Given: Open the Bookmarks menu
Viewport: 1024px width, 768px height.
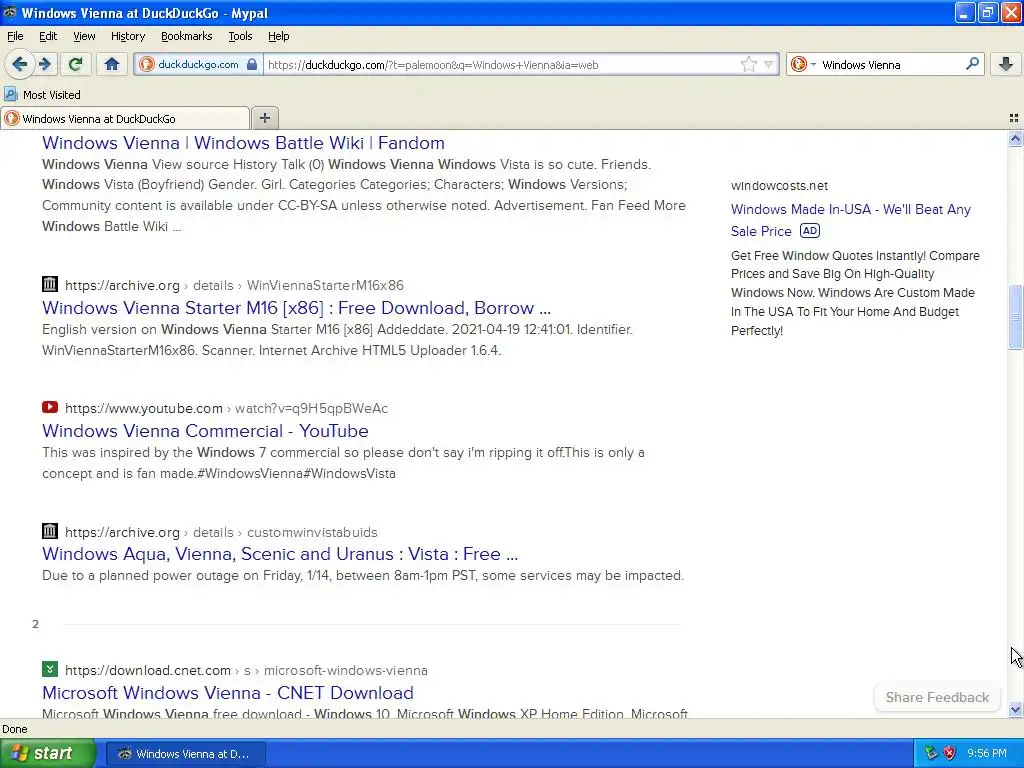Looking at the screenshot, I should pyautogui.click(x=186, y=36).
